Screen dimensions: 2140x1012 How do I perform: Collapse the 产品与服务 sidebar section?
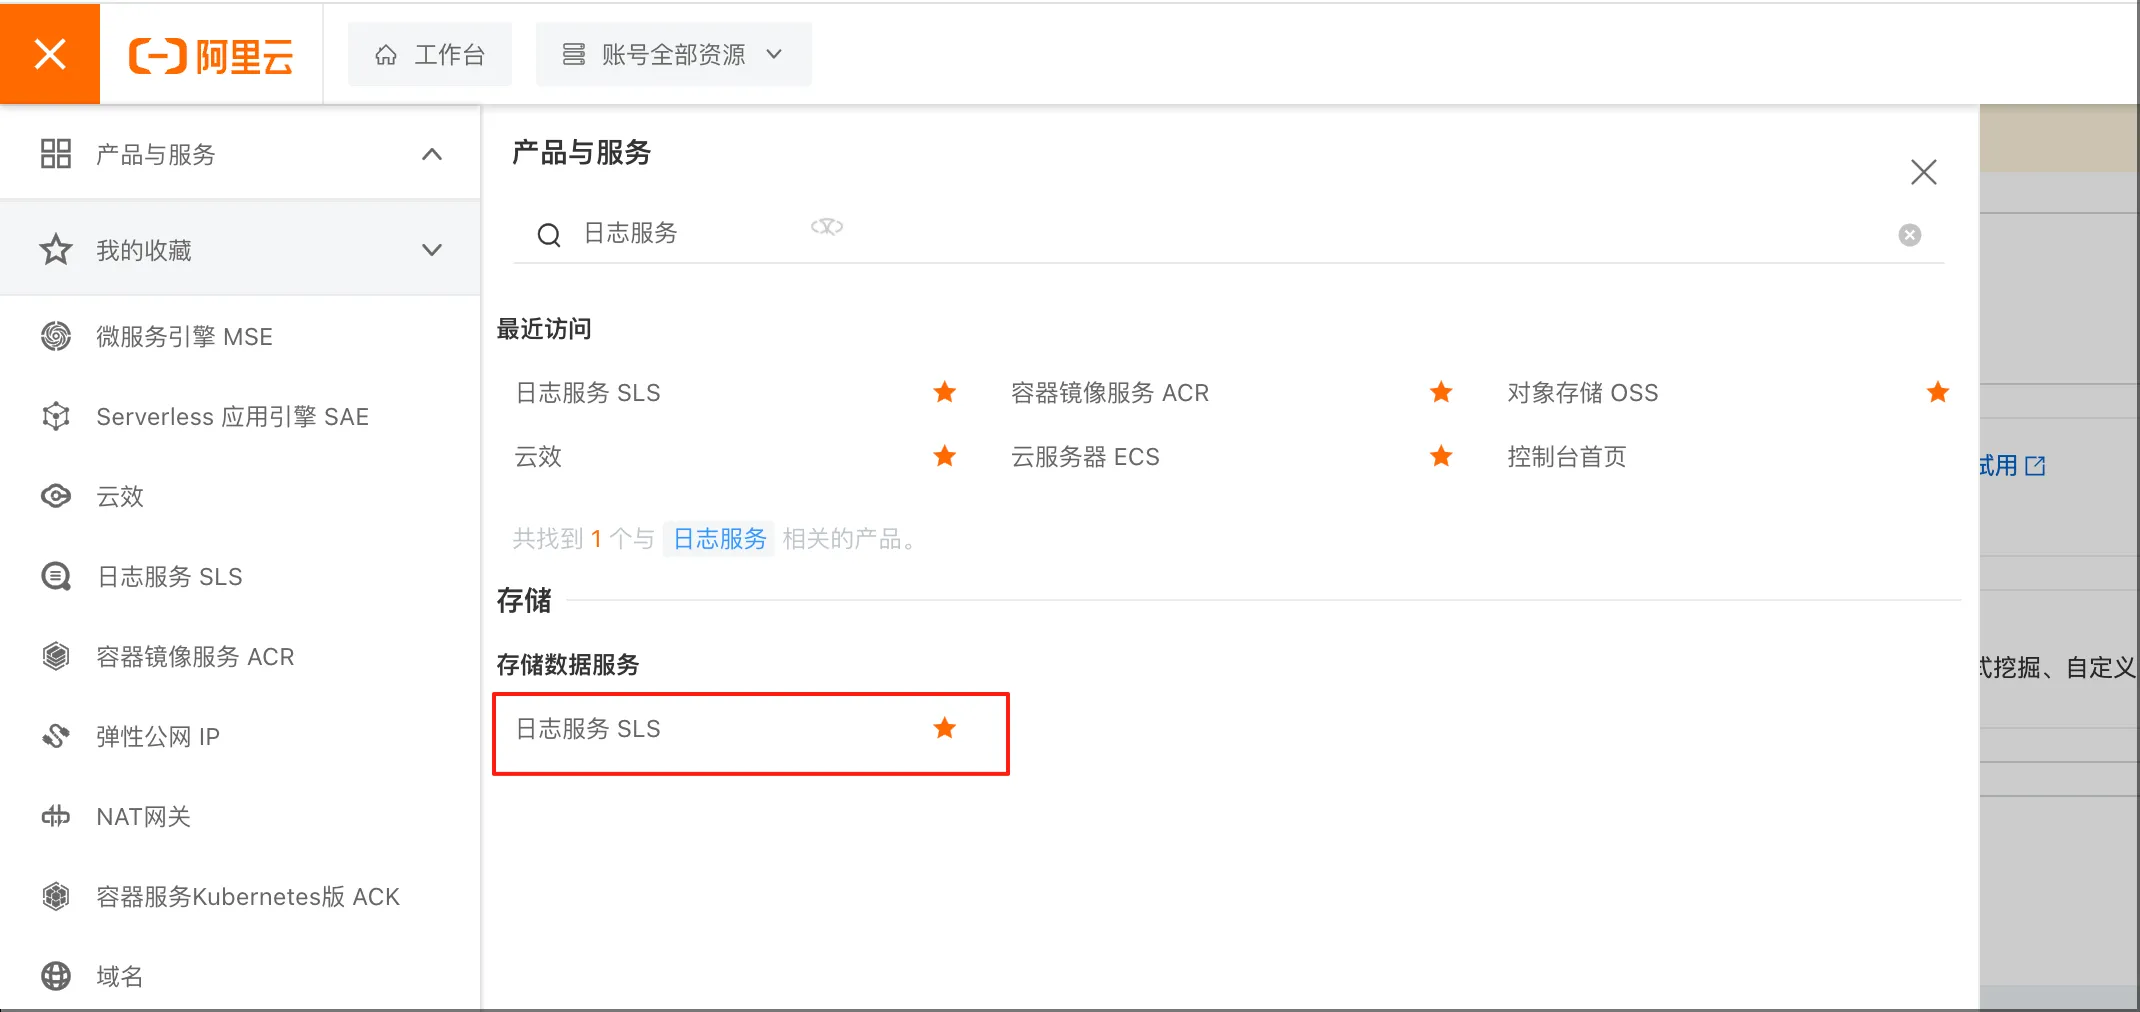tap(432, 154)
